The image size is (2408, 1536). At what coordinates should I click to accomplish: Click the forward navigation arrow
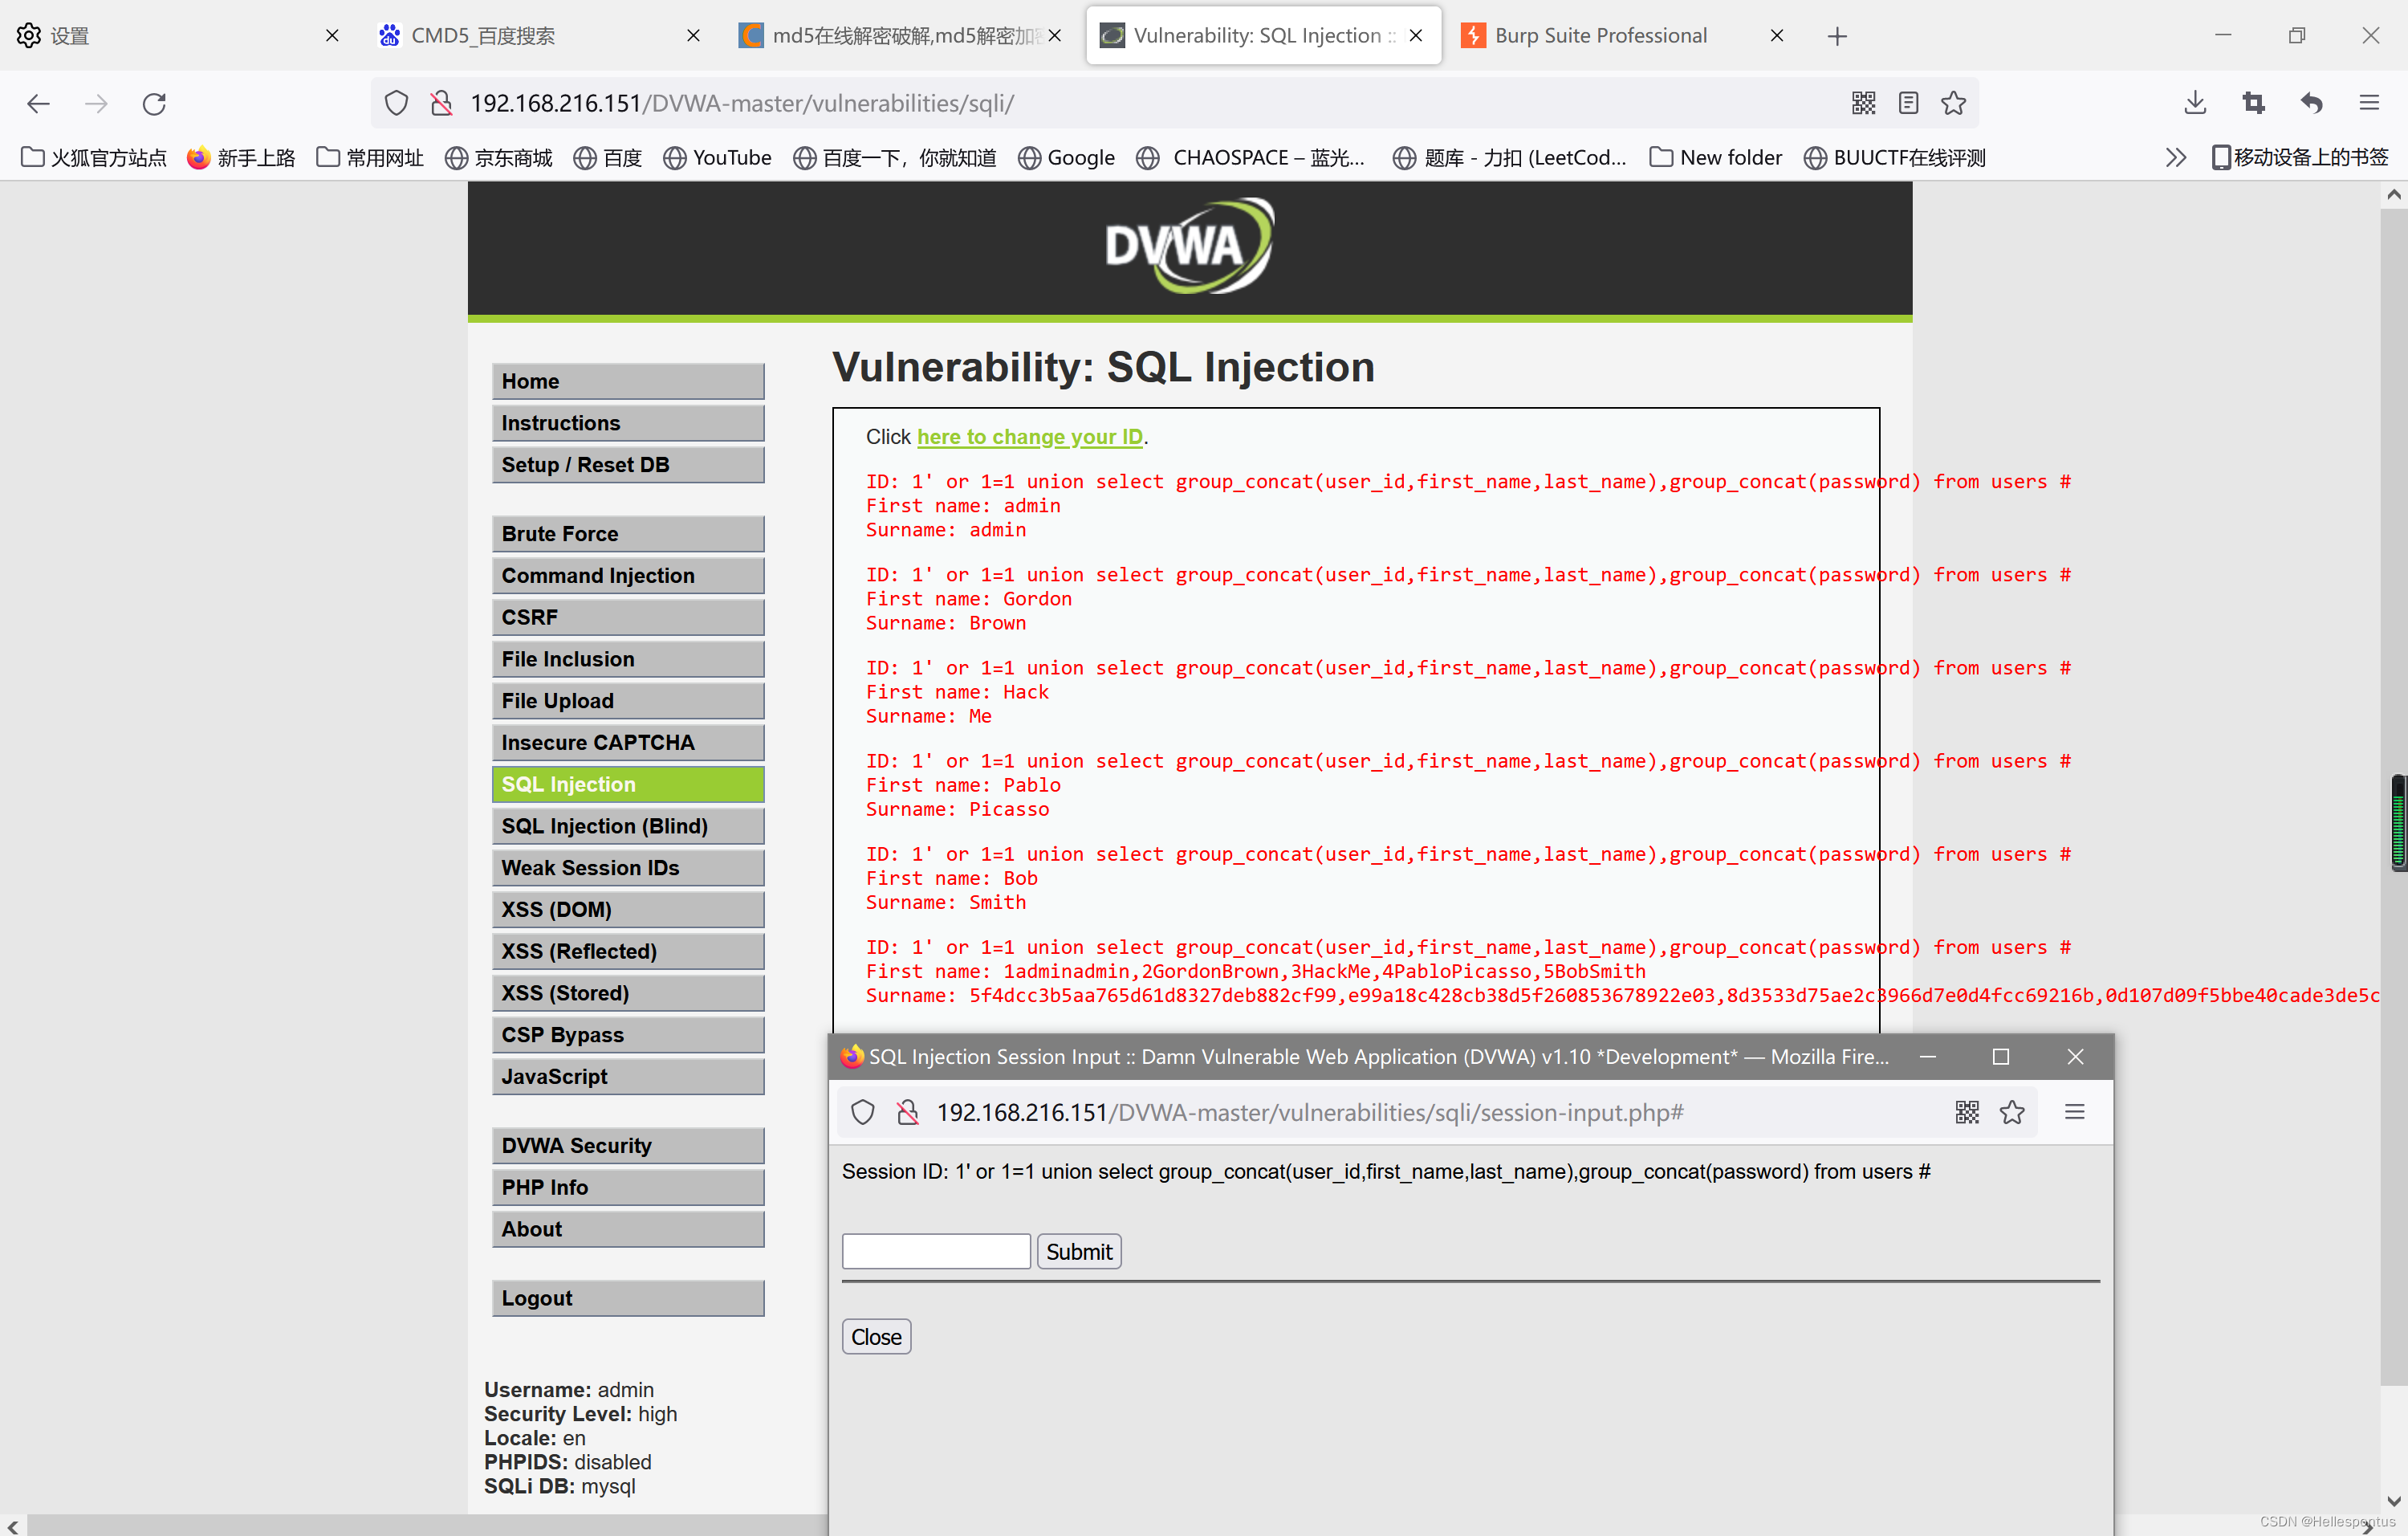point(96,103)
